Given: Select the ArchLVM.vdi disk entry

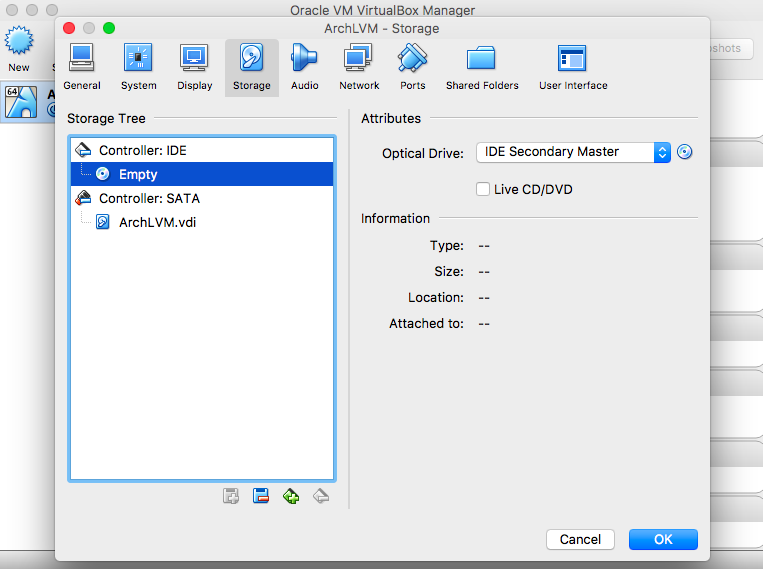Looking at the screenshot, I should point(202,222).
